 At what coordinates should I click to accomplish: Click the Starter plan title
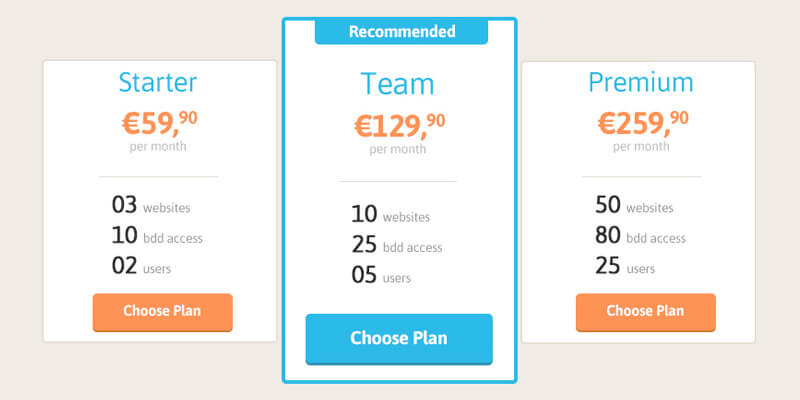pos(158,82)
